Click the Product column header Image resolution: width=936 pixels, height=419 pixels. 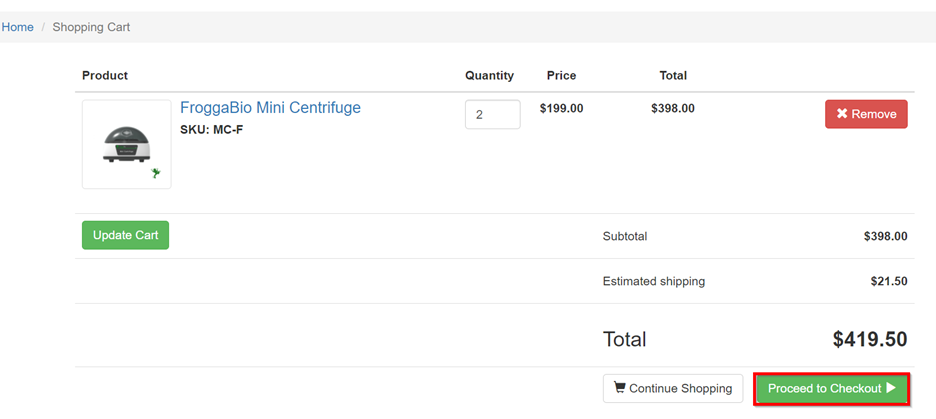coord(105,76)
